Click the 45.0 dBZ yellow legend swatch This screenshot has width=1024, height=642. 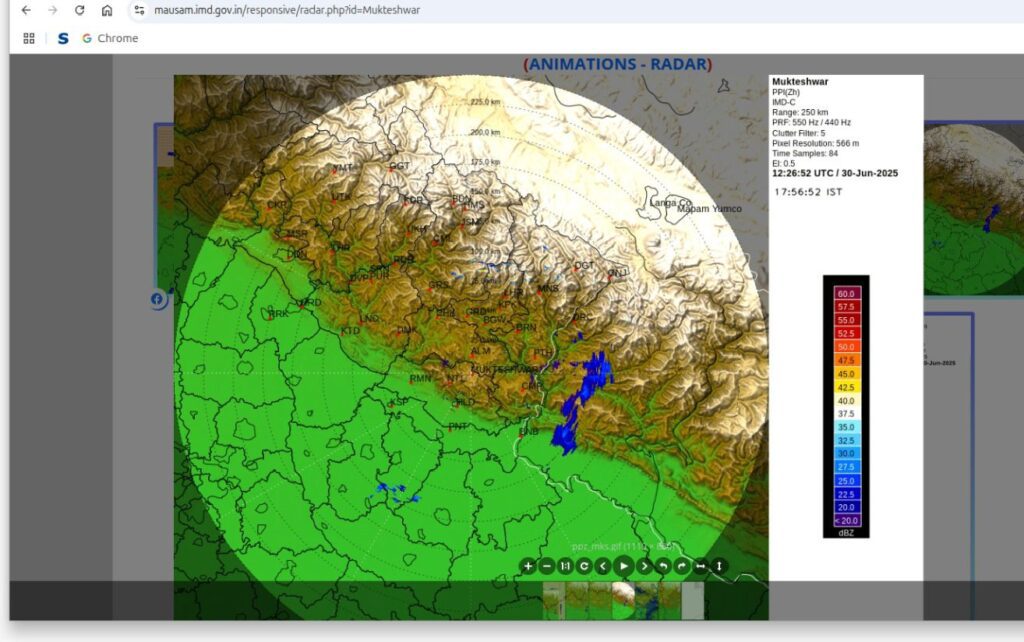click(847, 374)
